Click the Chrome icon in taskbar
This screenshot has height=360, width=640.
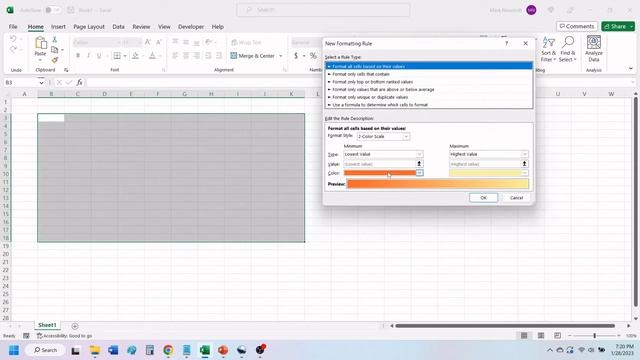coord(168,350)
